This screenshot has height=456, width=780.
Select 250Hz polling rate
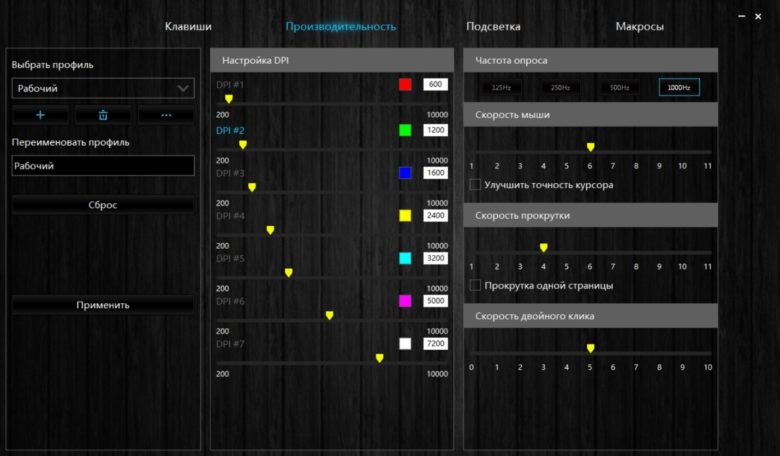560,88
